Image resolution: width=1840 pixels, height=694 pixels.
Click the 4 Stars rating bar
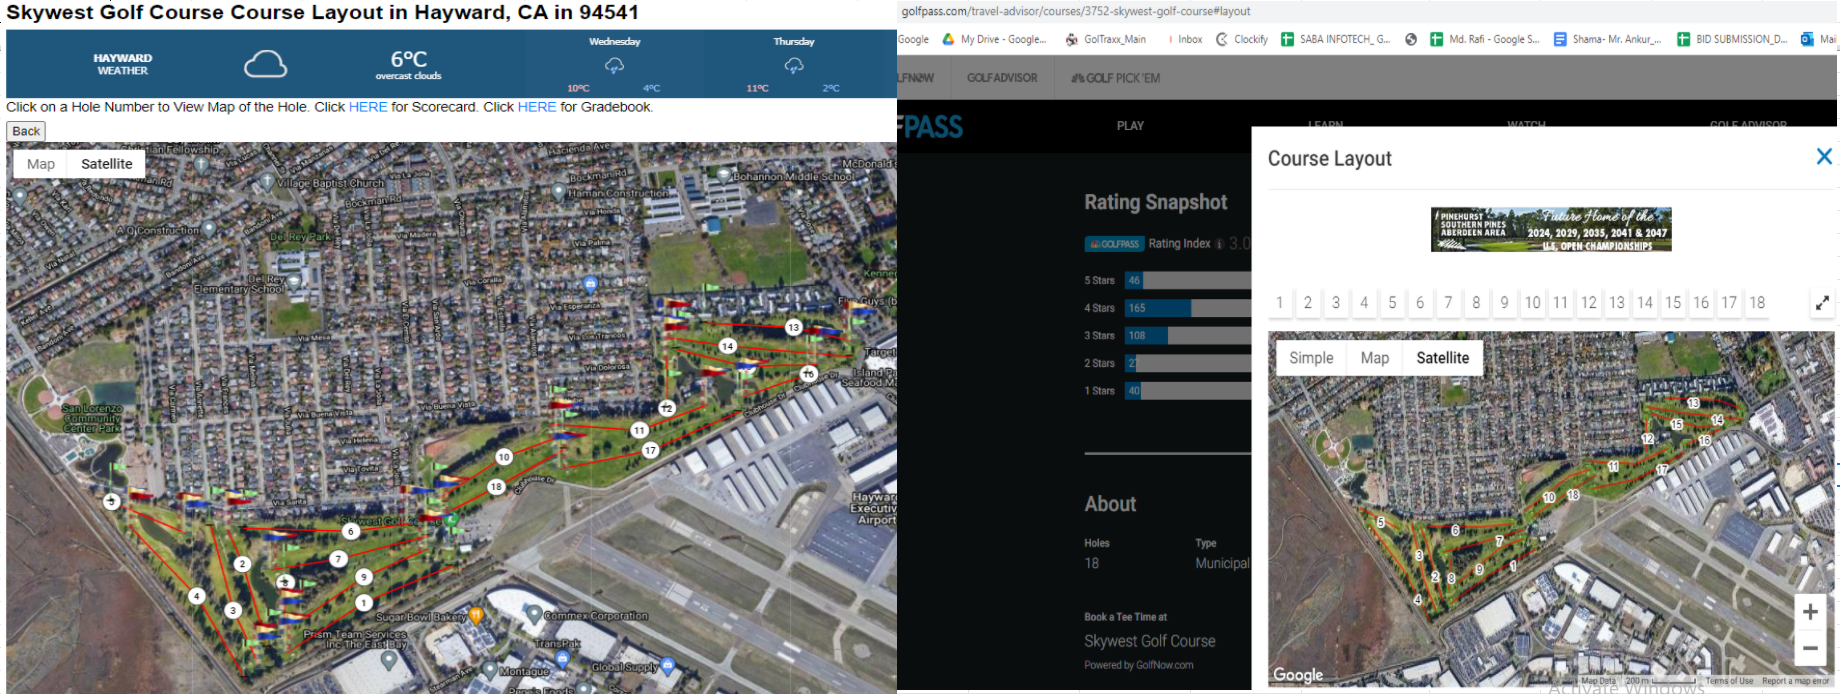click(x=1187, y=308)
